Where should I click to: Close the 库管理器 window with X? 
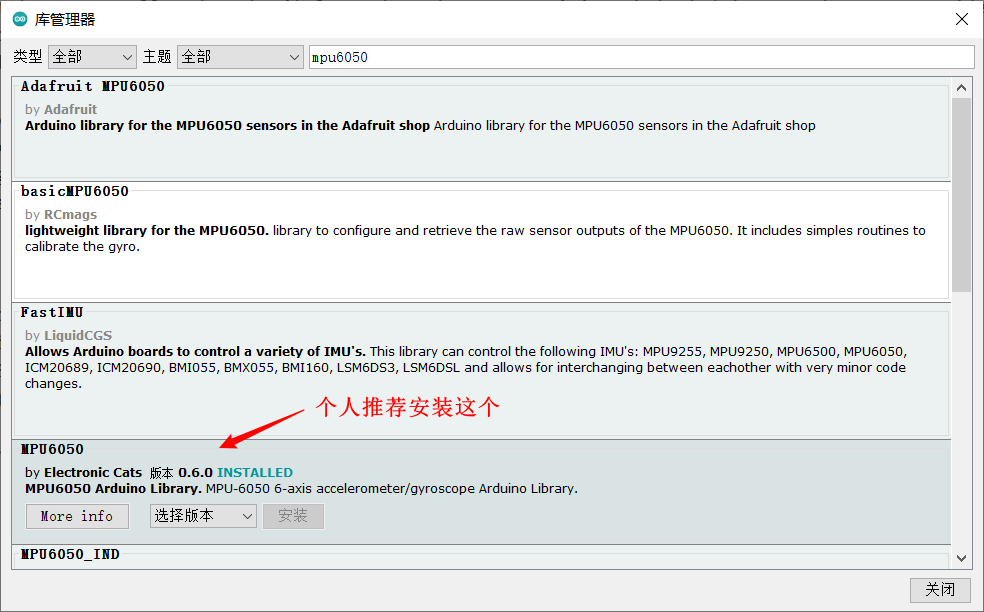[x=961, y=19]
